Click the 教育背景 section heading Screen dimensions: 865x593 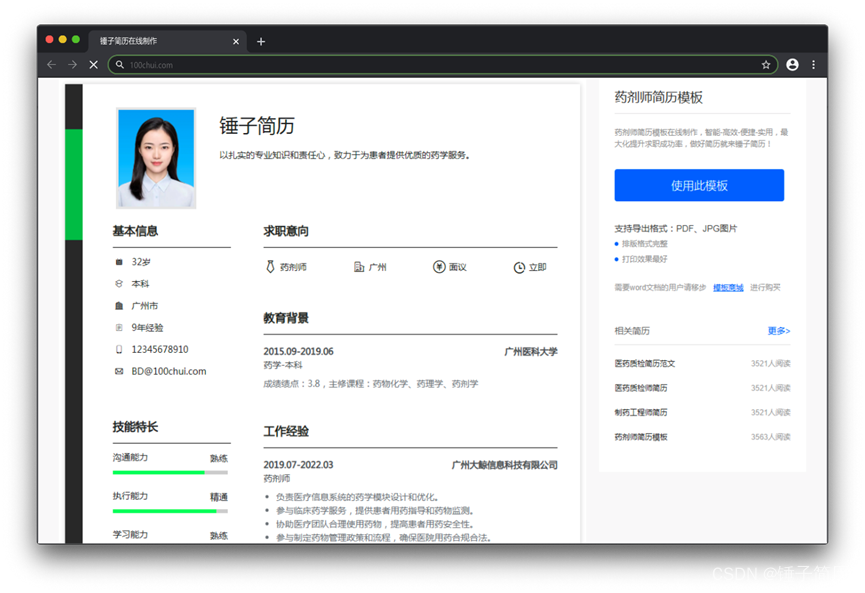(x=286, y=318)
